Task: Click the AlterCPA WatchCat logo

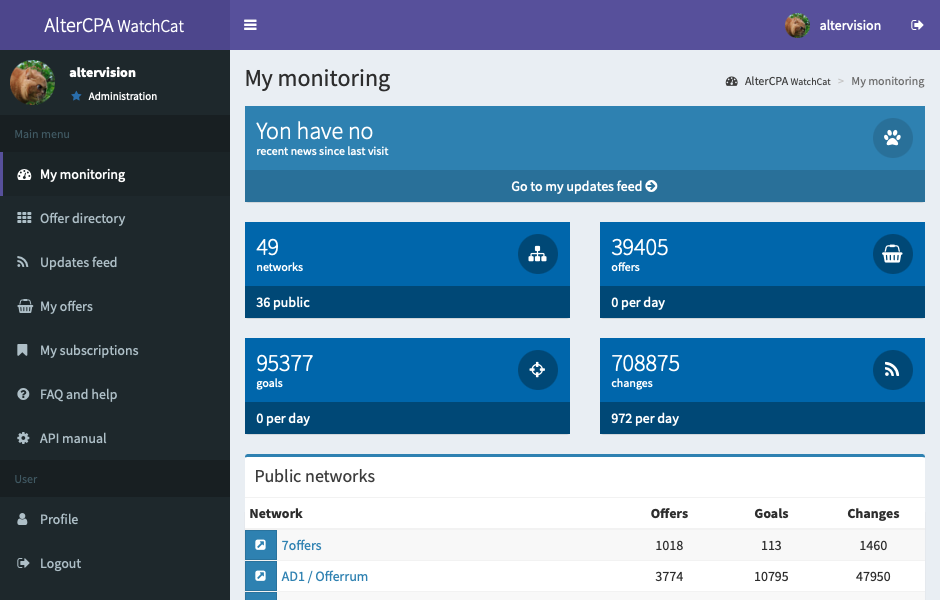Action: [x=114, y=25]
